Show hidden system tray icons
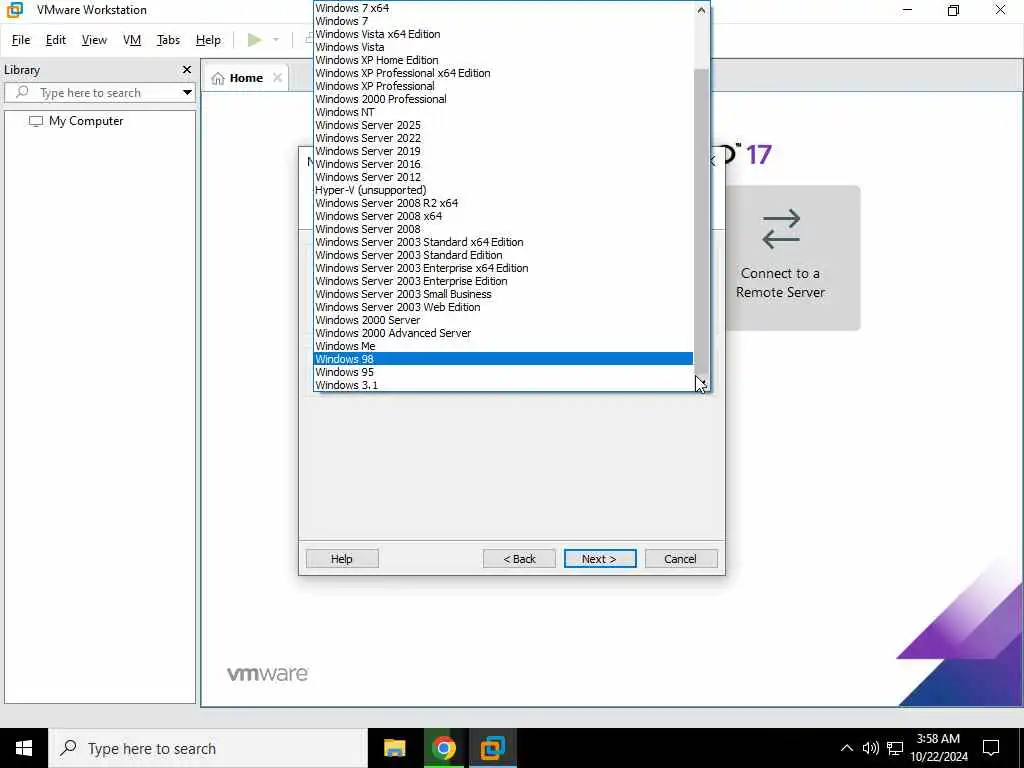Viewport: 1024px width, 768px height. coord(846,748)
